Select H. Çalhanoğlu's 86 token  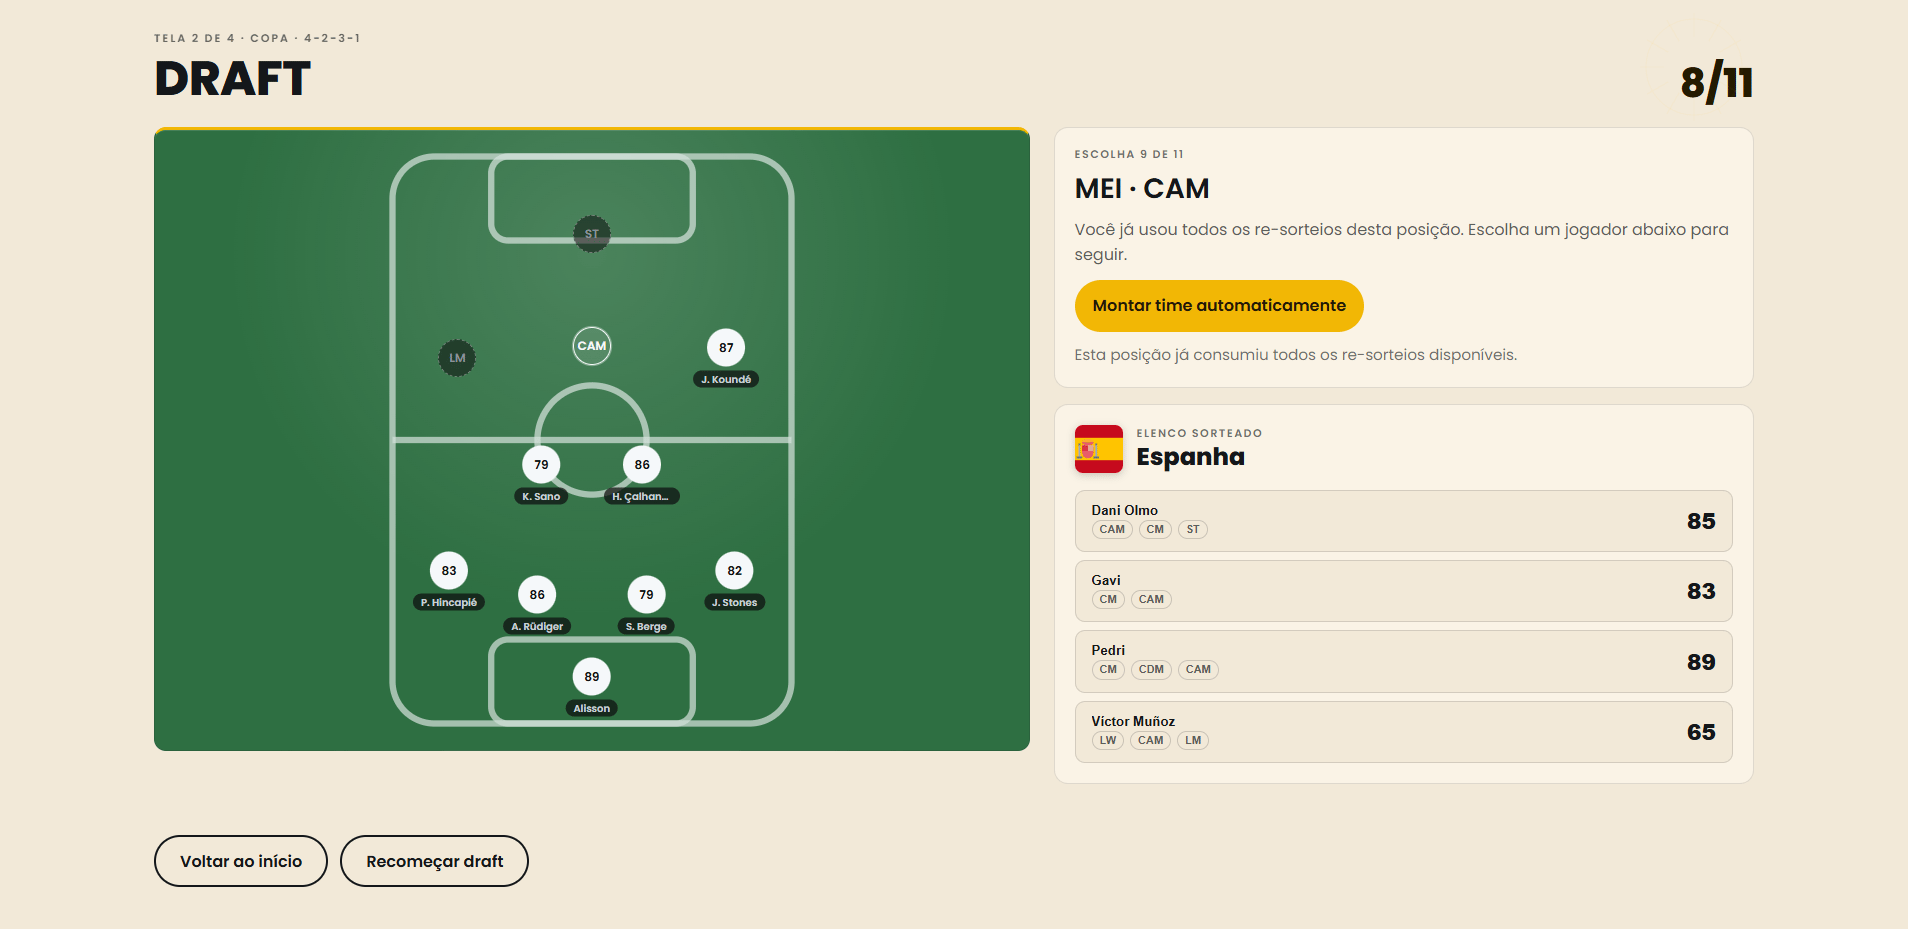[x=642, y=465]
